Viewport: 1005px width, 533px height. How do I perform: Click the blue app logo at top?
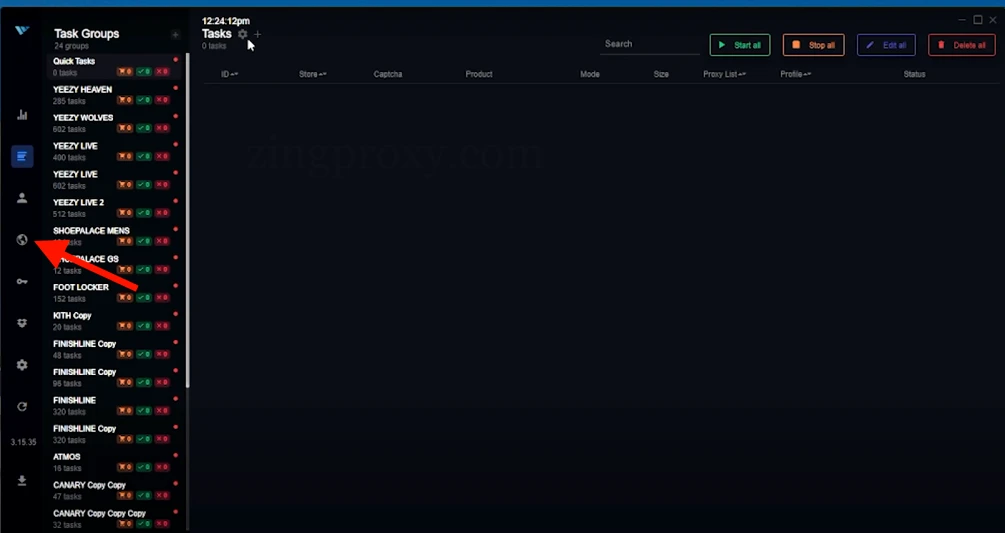coord(22,30)
